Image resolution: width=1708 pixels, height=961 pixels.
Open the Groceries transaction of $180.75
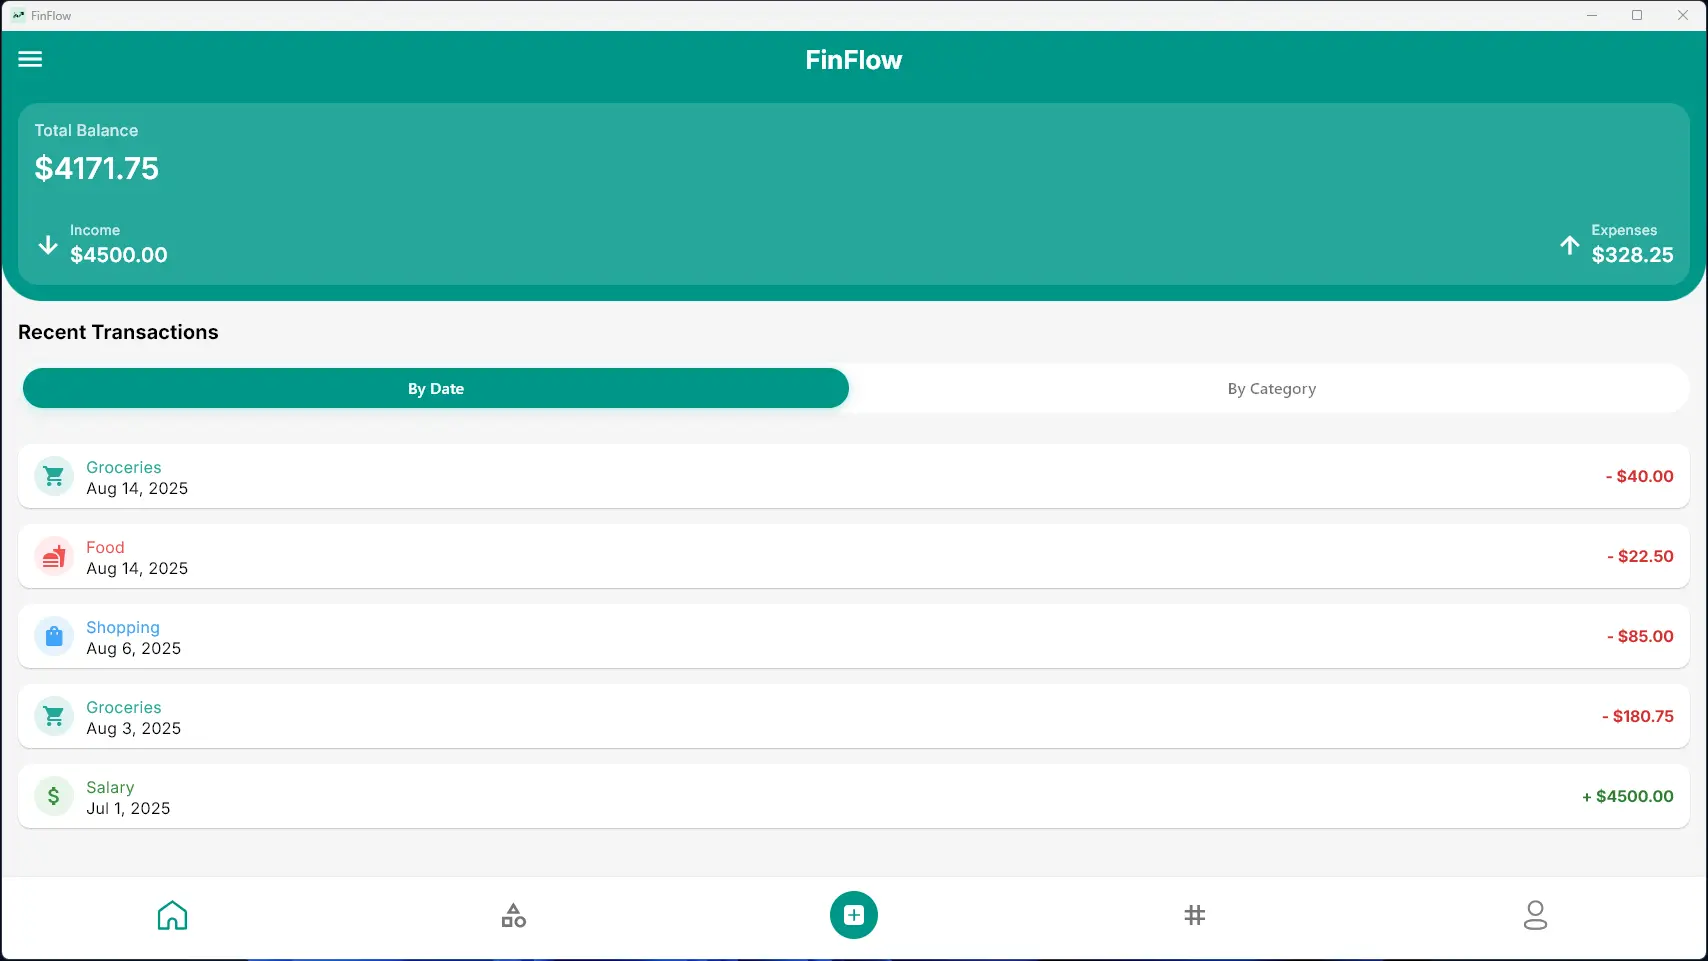(854, 716)
